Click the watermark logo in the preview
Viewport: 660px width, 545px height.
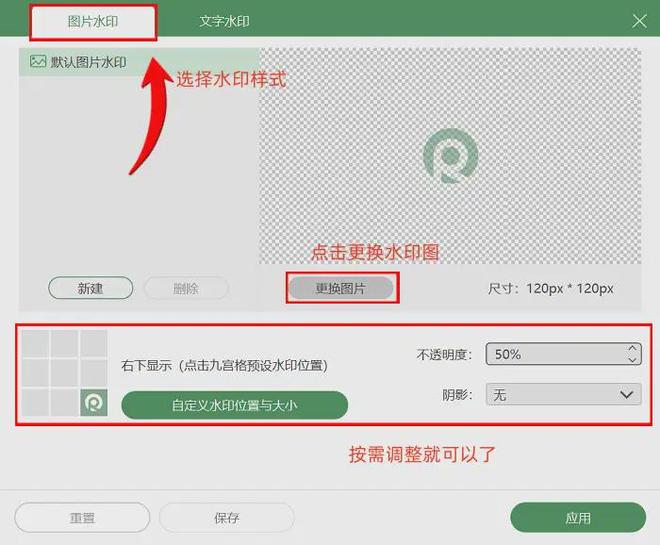click(x=450, y=157)
